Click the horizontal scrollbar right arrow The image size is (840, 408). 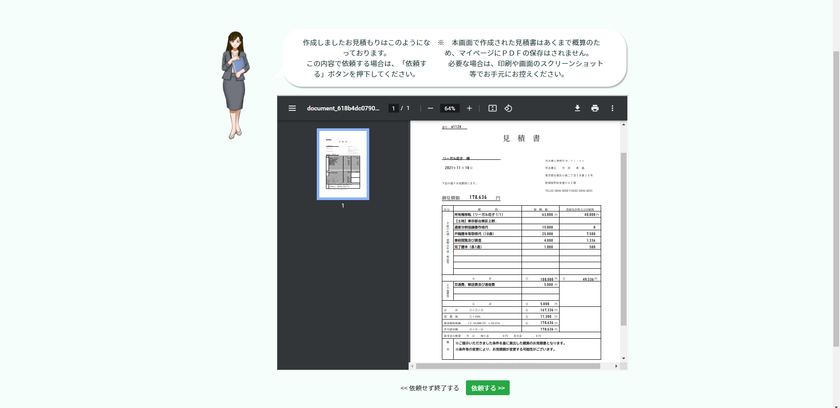[x=616, y=366]
